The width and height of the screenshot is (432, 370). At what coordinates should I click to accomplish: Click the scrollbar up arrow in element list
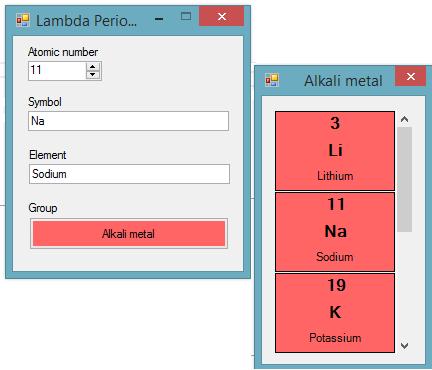tap(405, 119)
